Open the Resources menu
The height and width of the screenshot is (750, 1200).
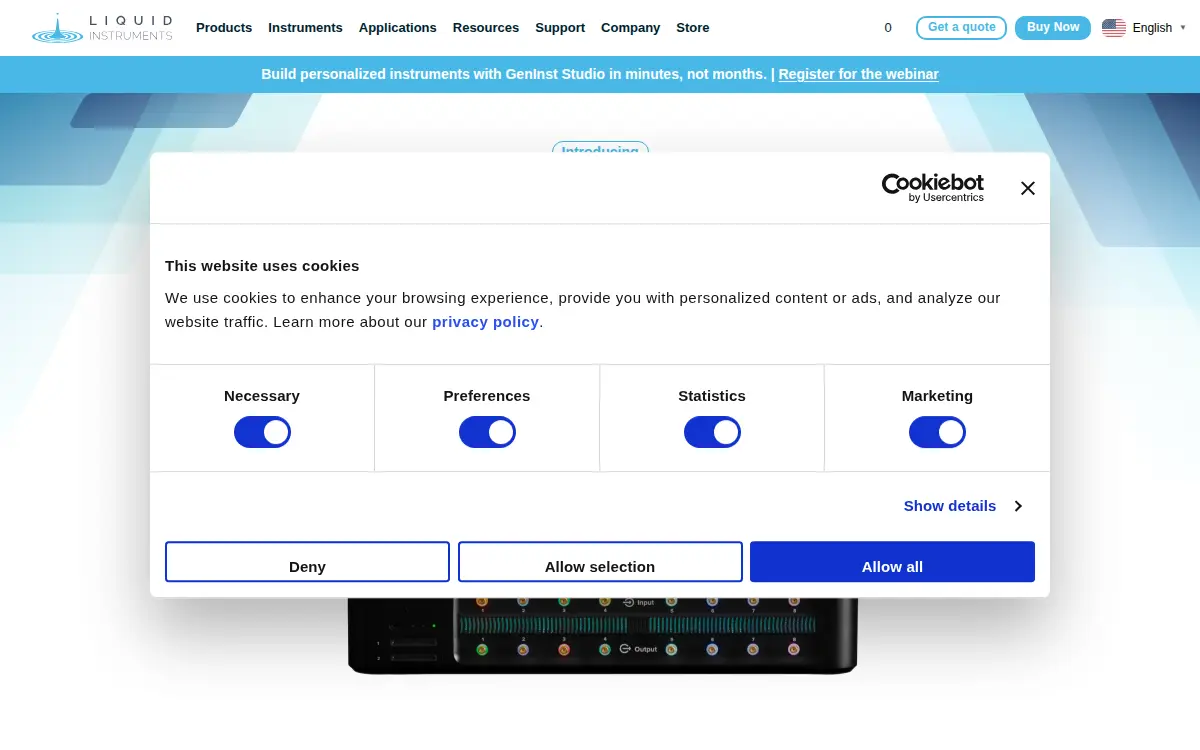click(x=486, y=28)
